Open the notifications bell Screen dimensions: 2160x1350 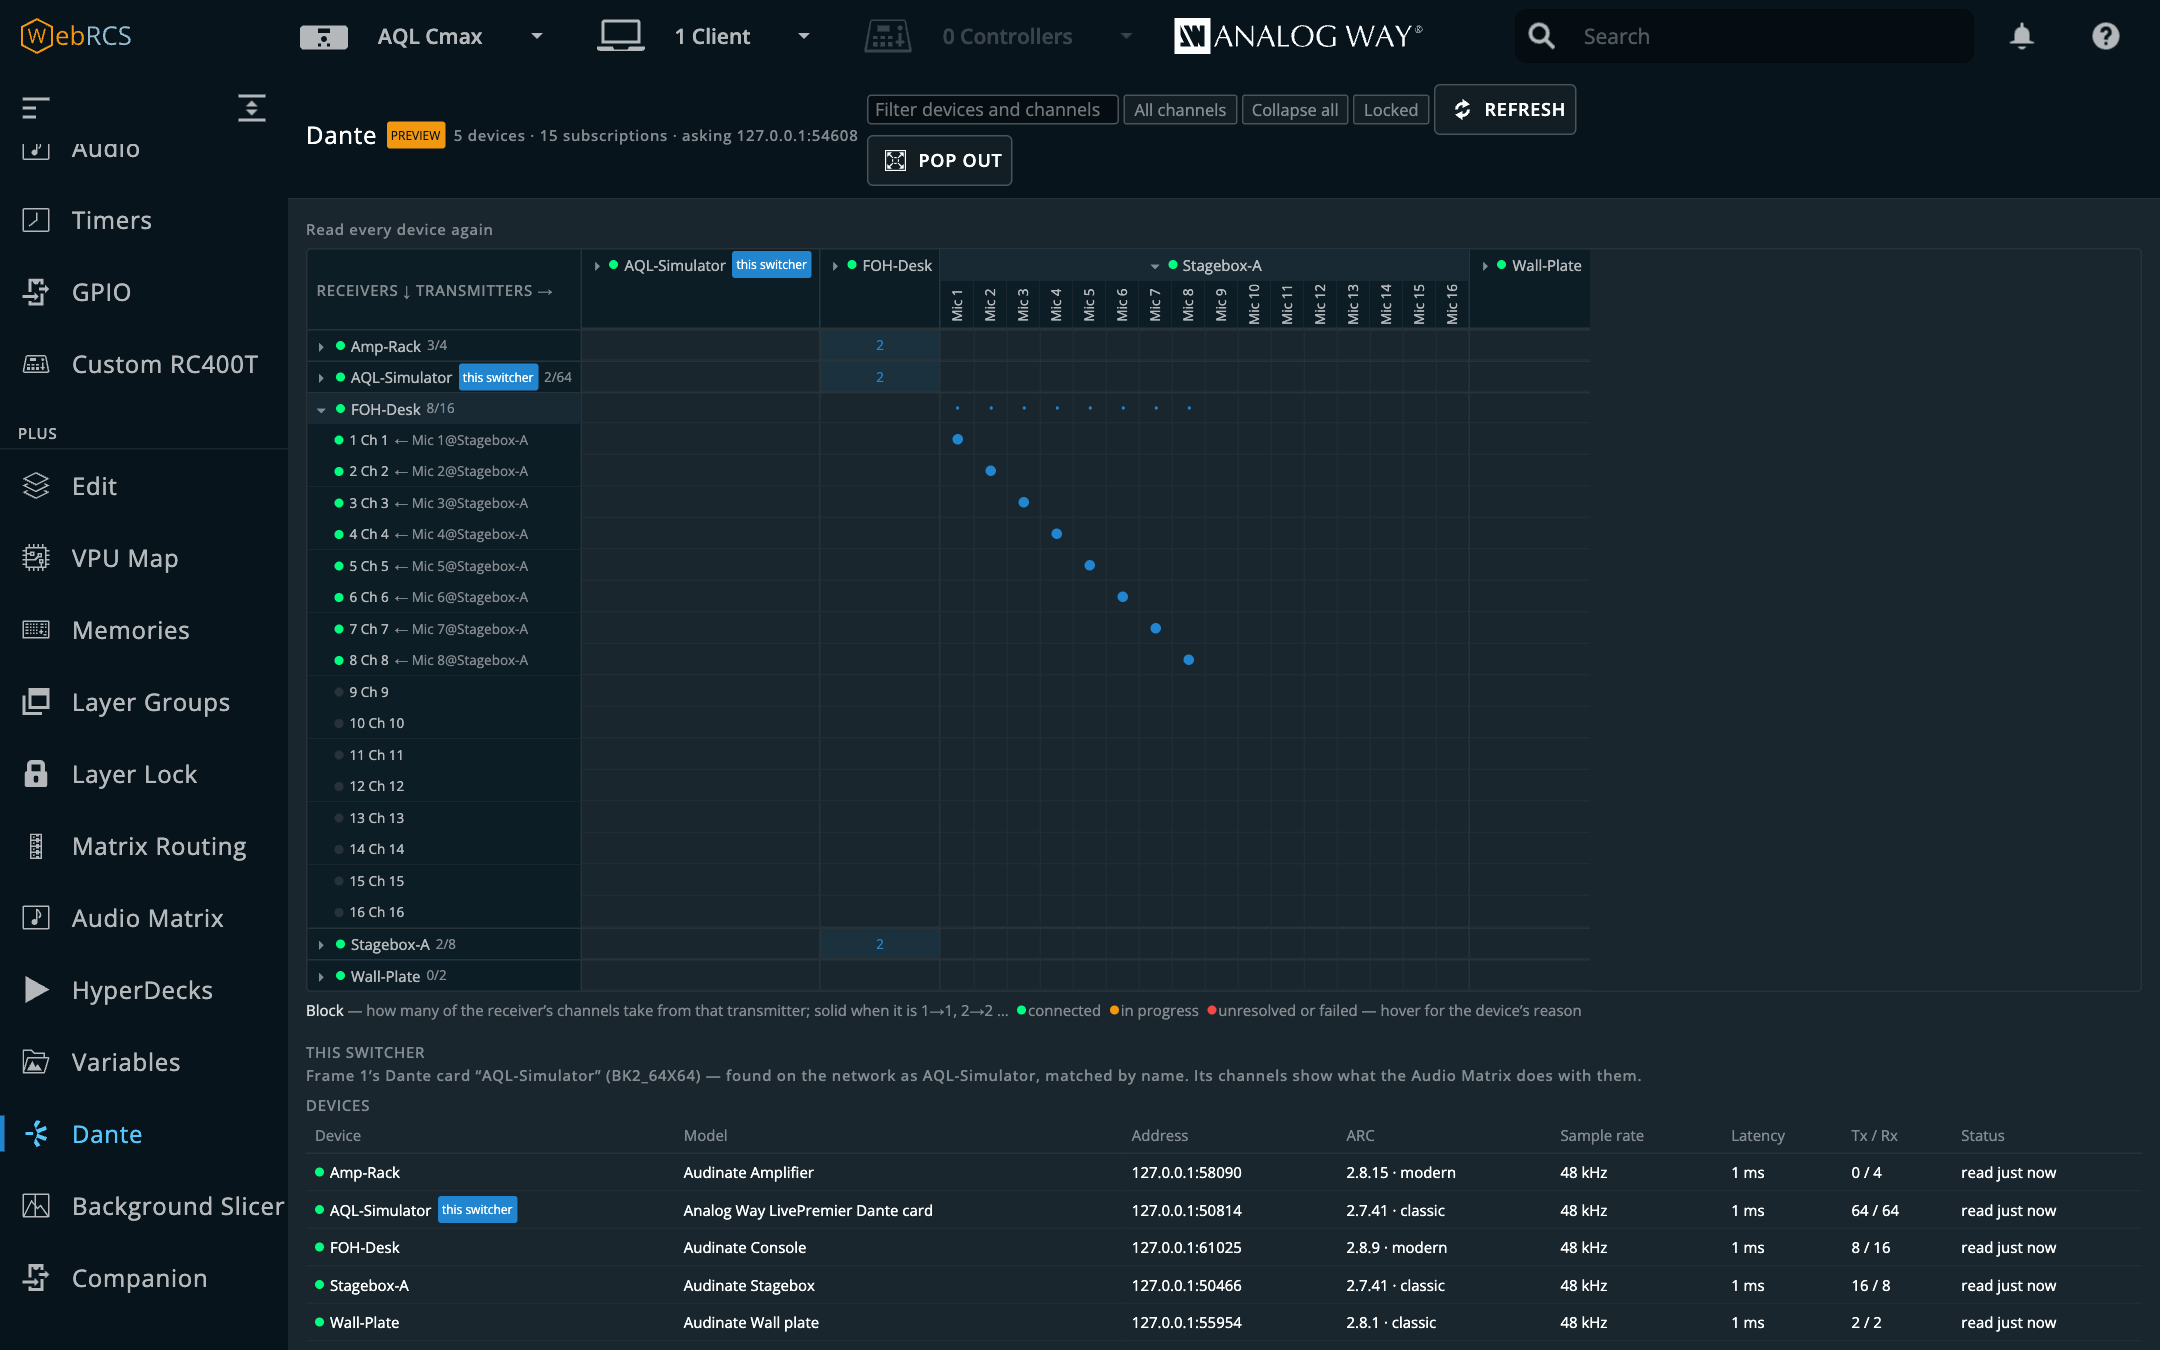2021,36
